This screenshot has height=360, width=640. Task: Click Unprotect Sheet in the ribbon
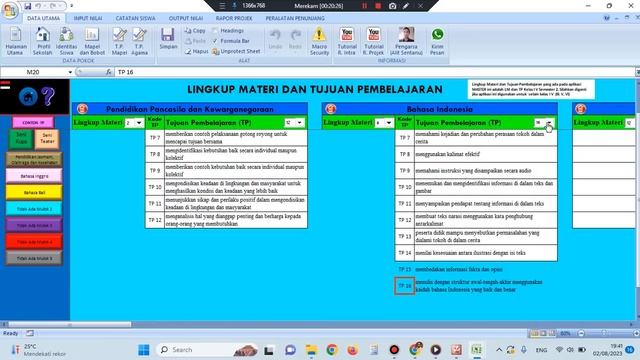(236, 51)
